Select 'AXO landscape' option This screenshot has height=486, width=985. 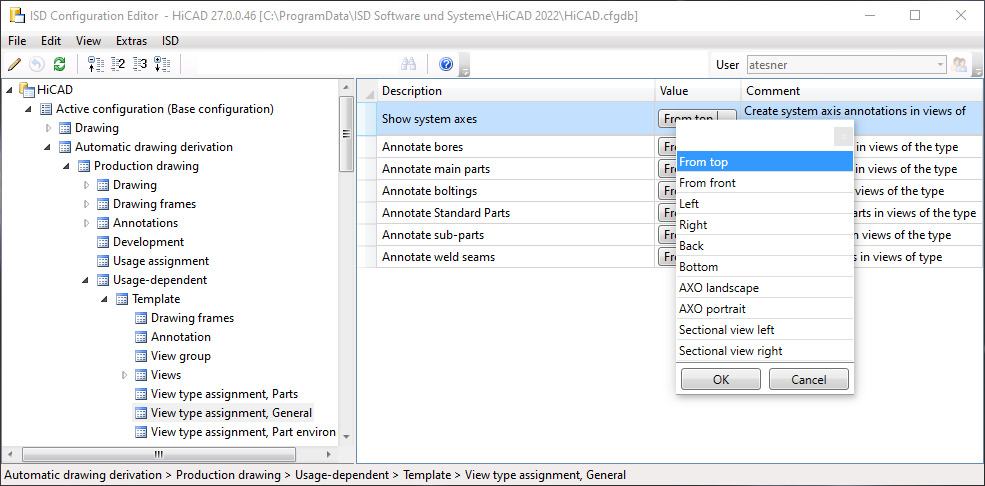coord(765,288)
